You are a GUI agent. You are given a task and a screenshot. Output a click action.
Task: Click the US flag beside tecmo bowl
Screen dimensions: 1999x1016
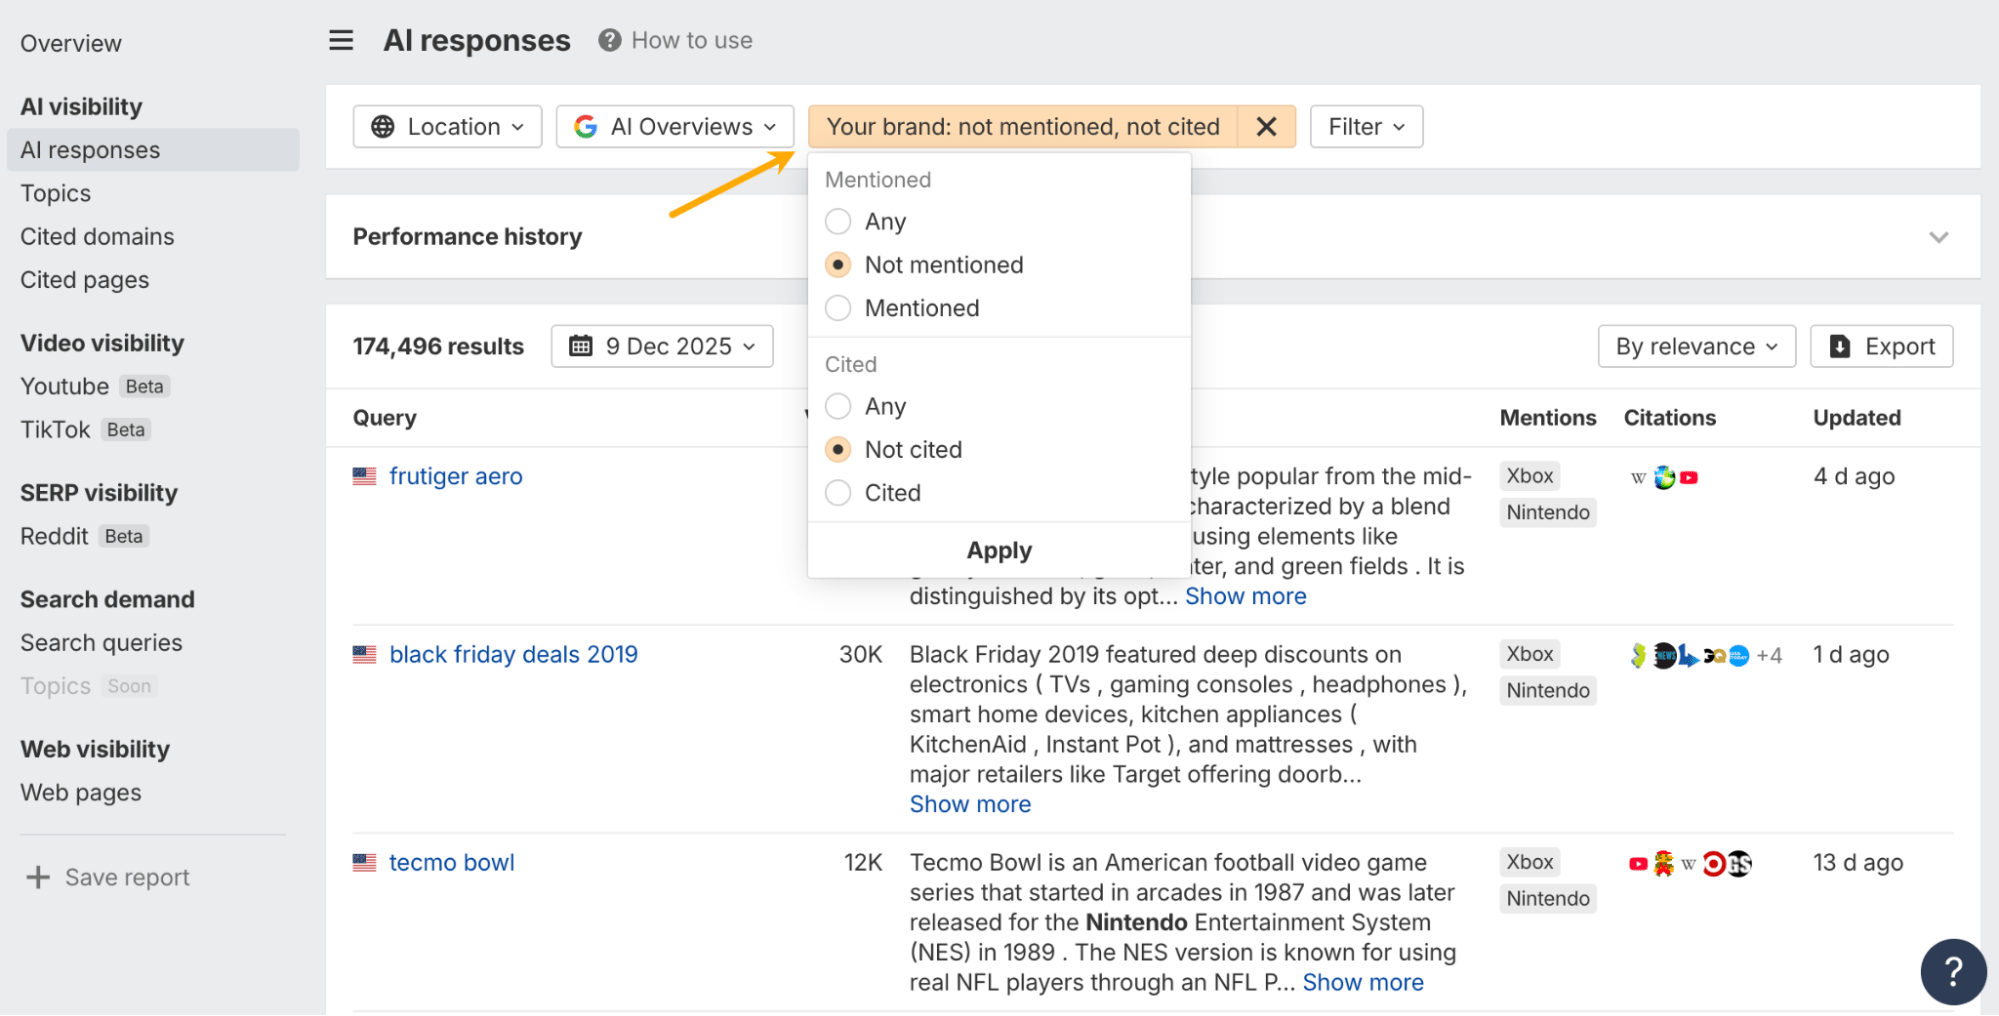(x=364, y=862)
